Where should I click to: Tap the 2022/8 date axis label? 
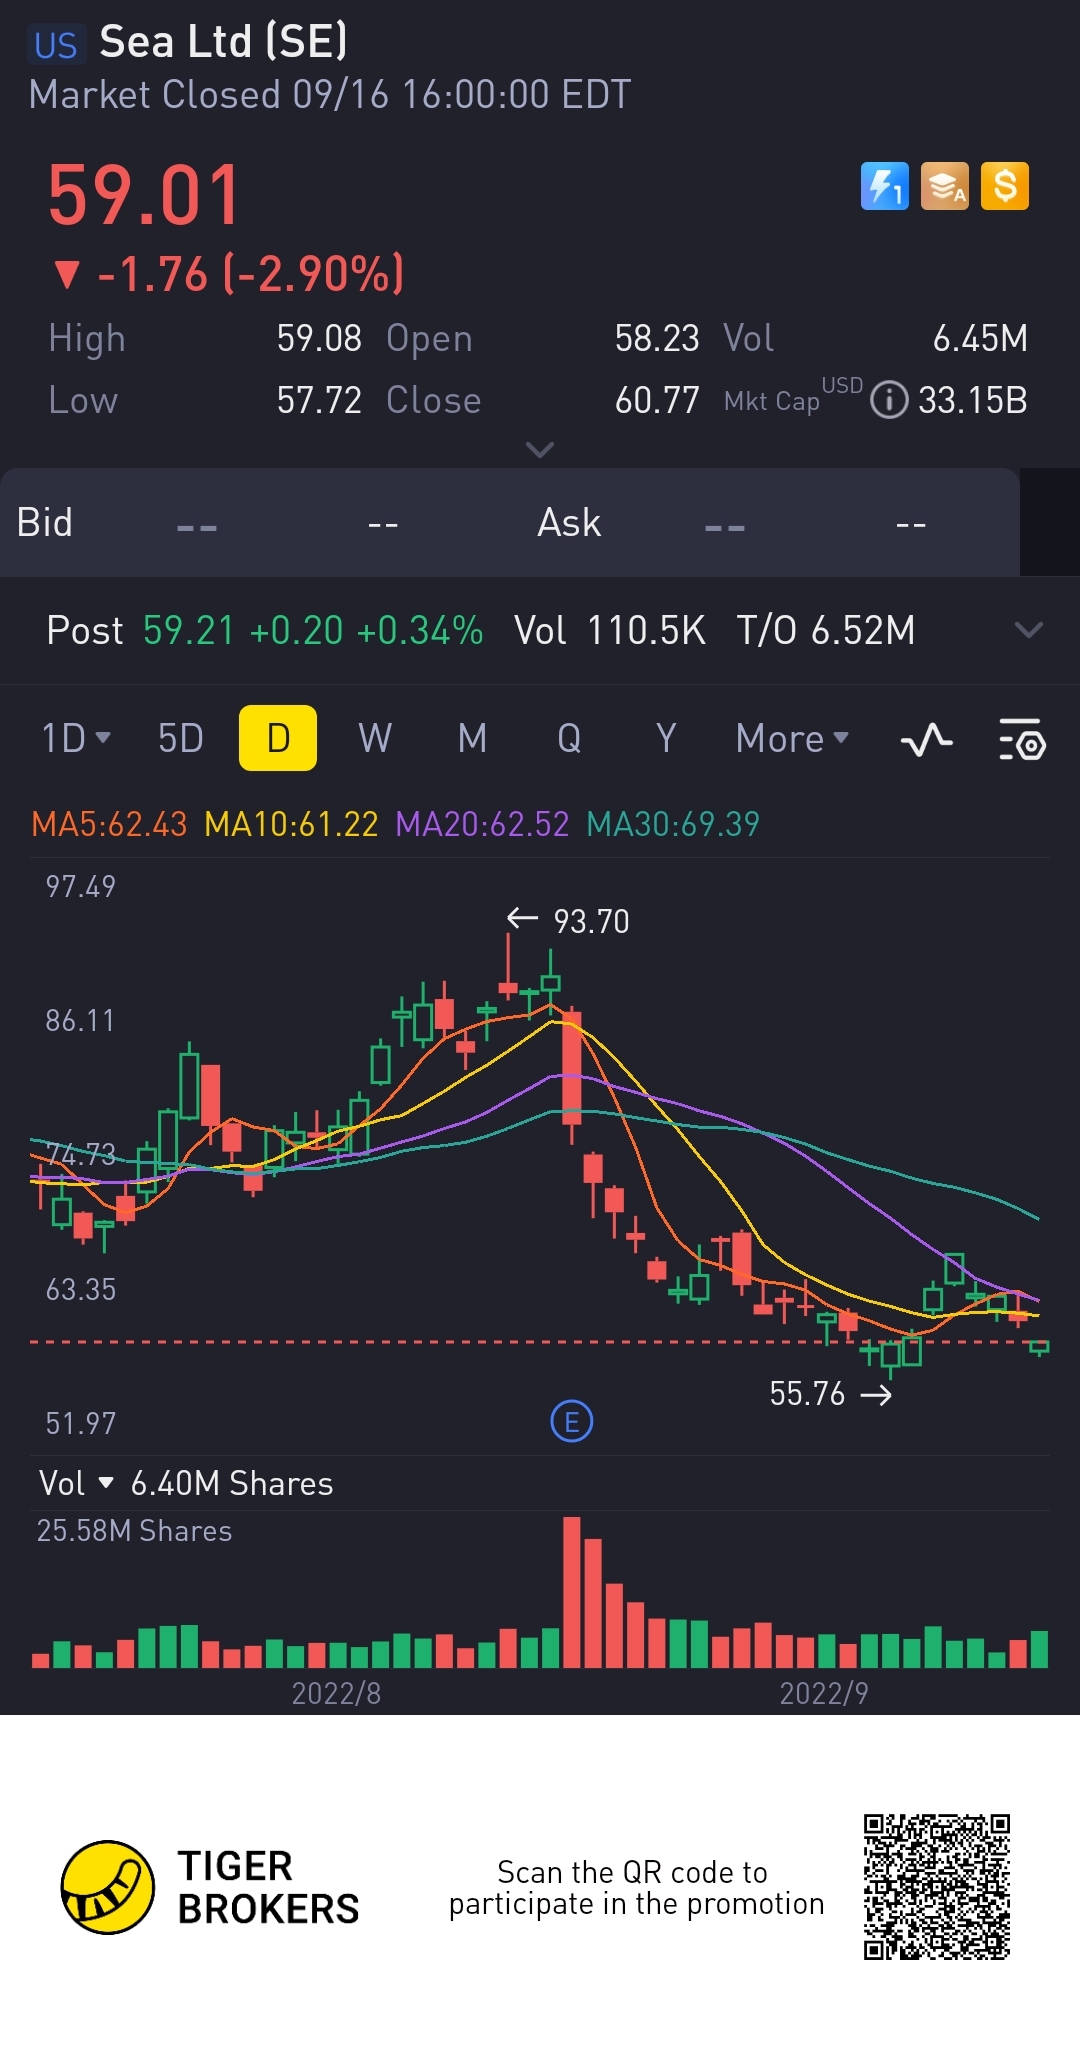click(336, 1693)
